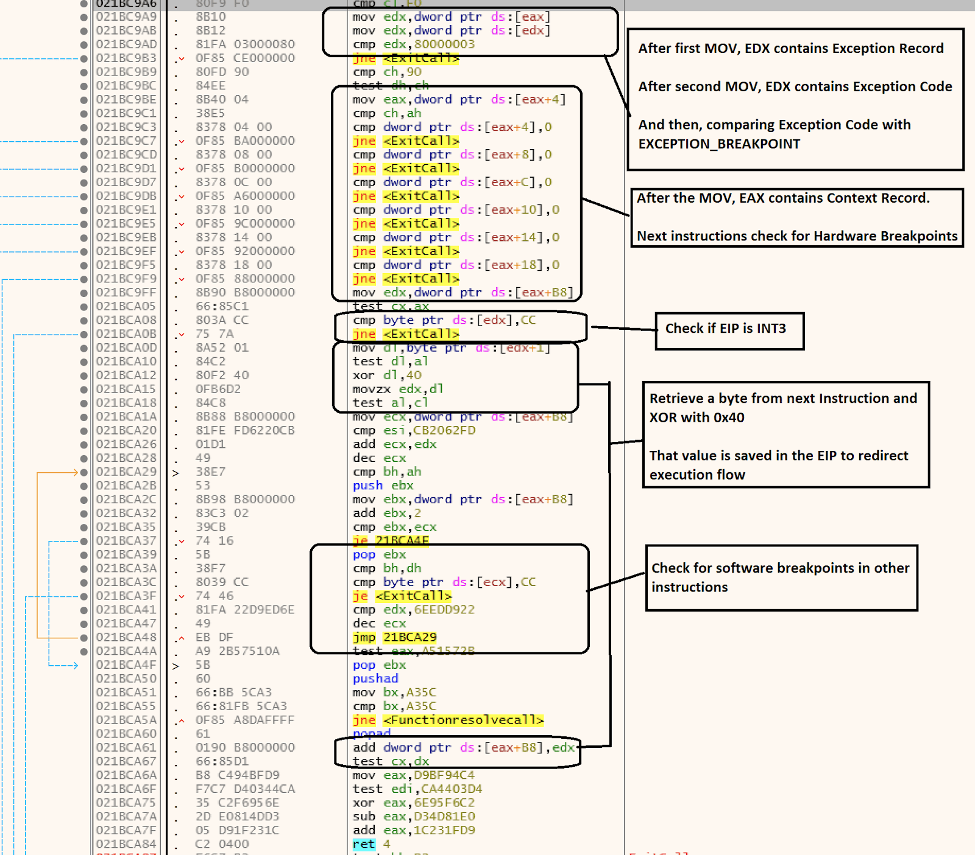
Task: Toggle breakpoint dot at address 021BCA3C
Action: 84,583
